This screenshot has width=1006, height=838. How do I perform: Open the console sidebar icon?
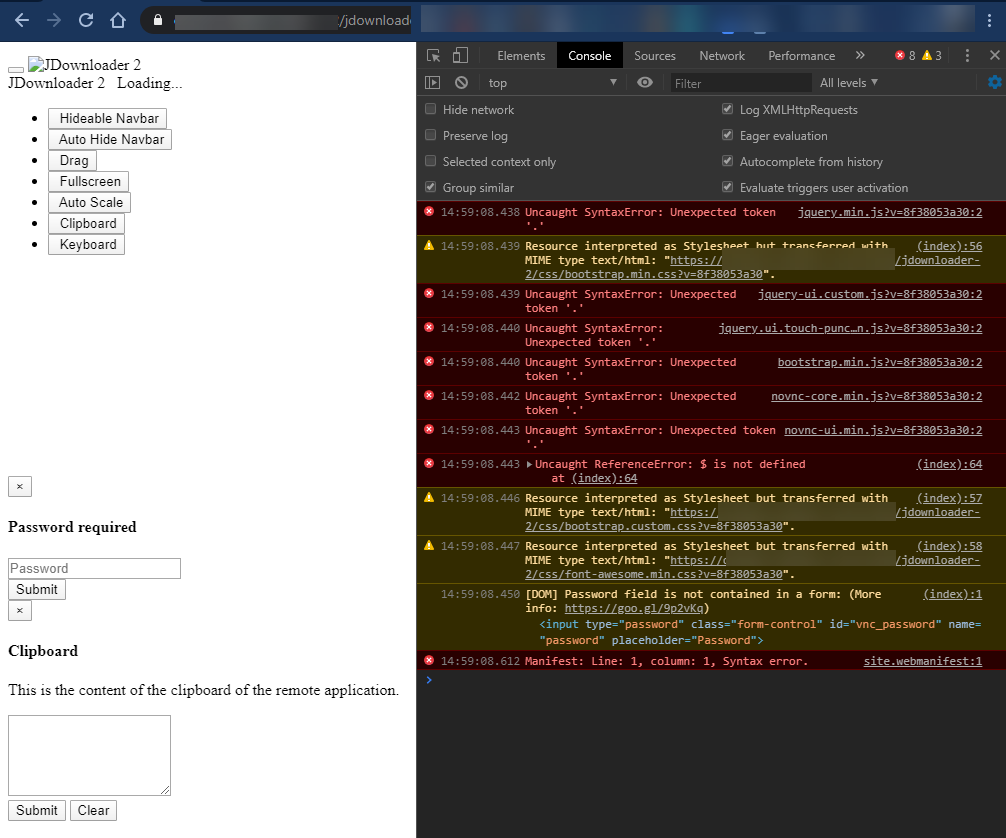(x=435, y=82)
